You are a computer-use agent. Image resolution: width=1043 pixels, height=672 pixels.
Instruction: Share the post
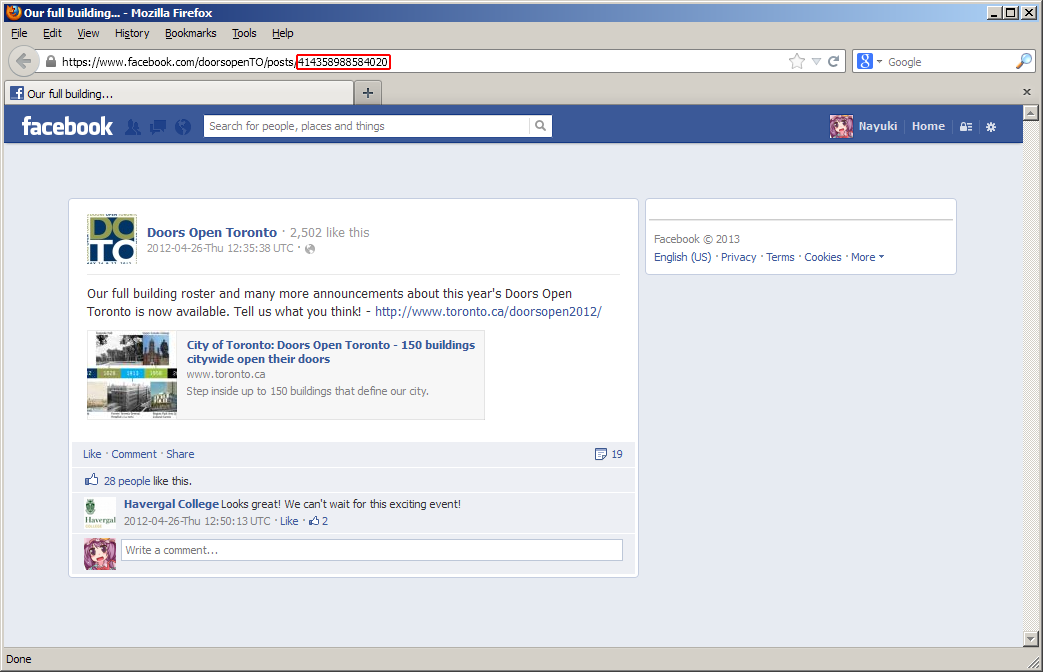180,454
